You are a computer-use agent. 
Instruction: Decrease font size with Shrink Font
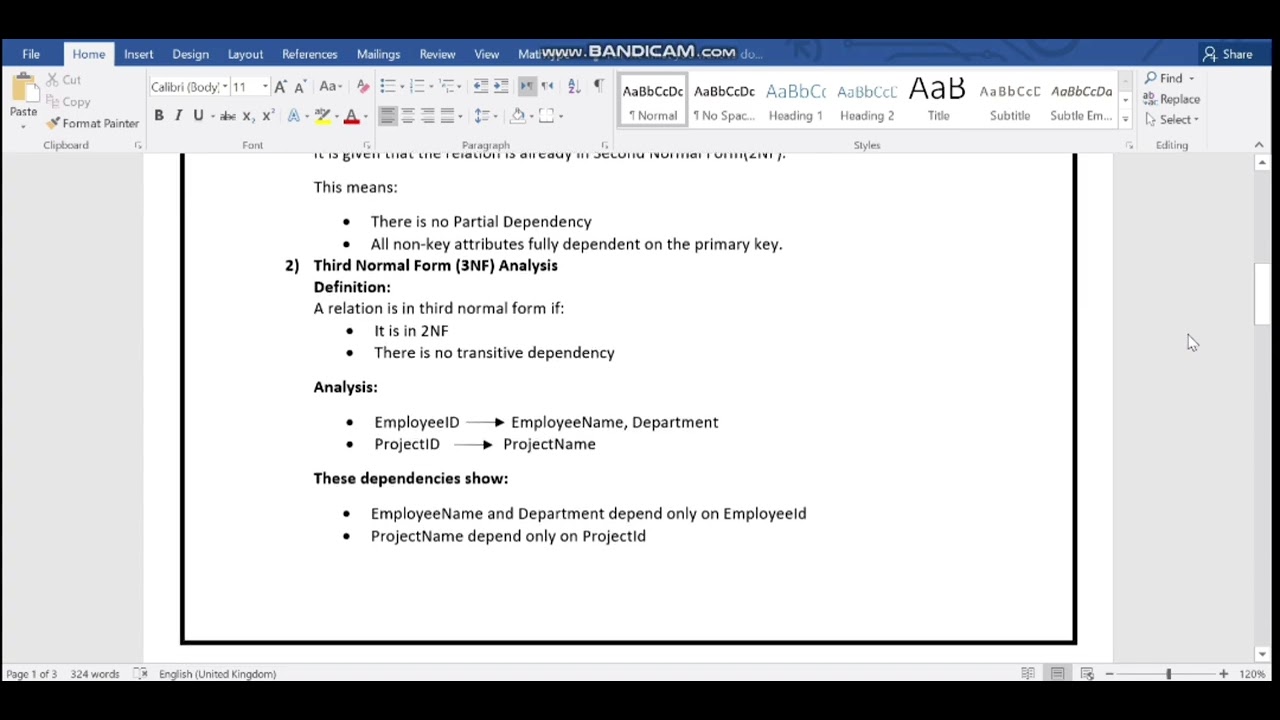(x=299, y=87)
